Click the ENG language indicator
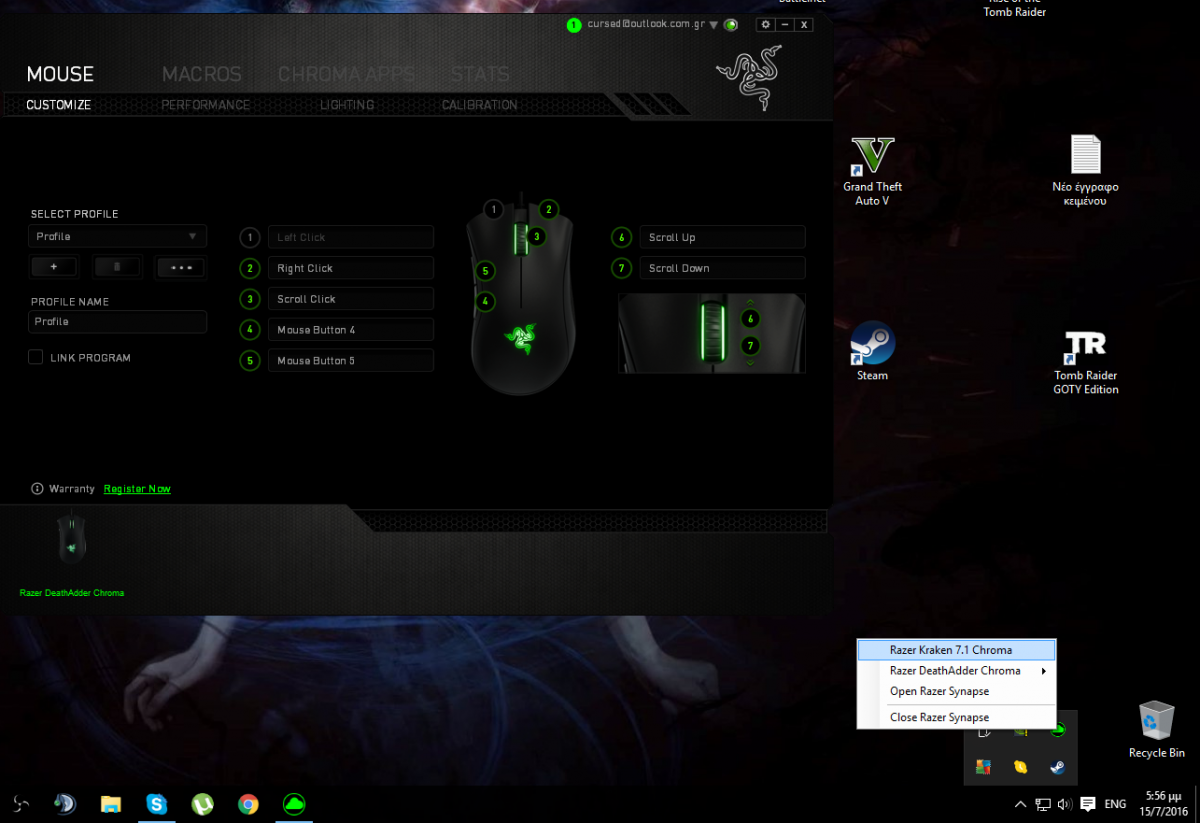This screenshot has width=1200, height=823. coord(1115,804)
